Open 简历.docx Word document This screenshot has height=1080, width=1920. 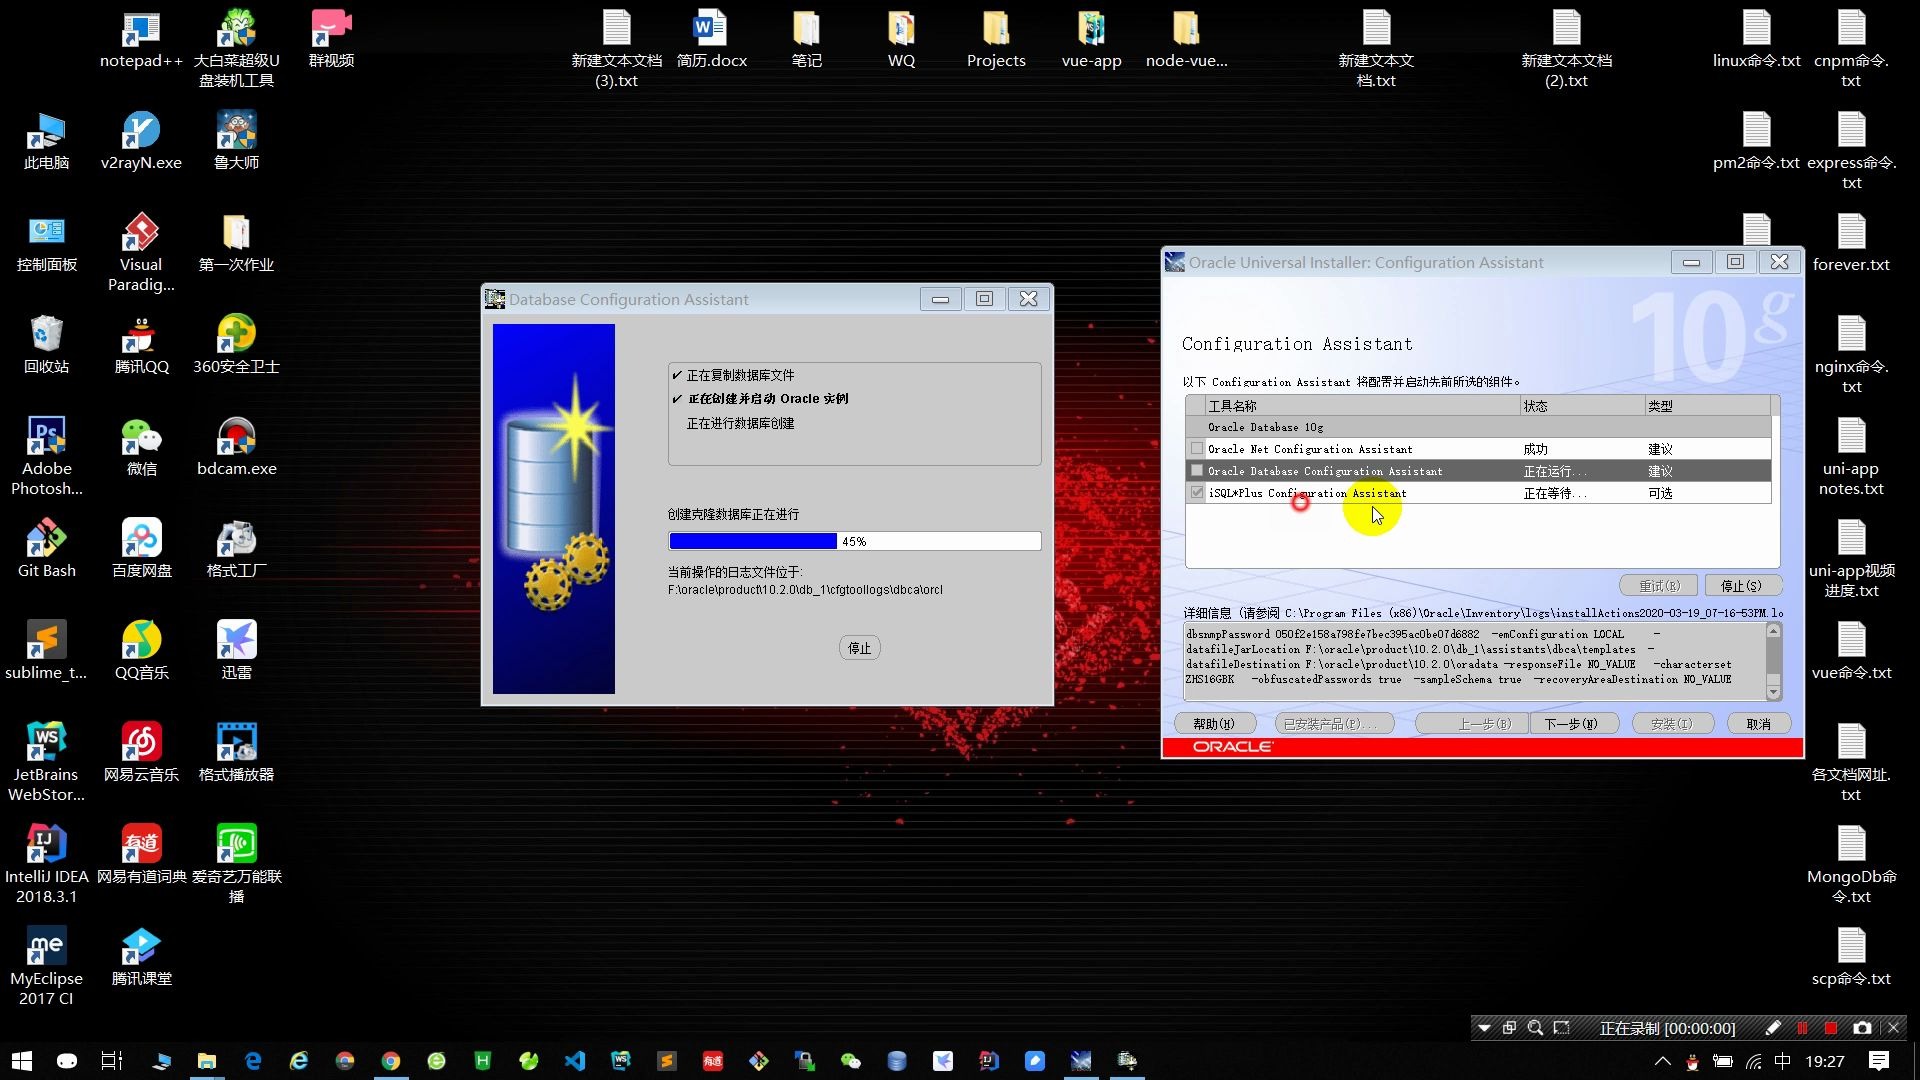pyautogui.click(x=711, y=40)
